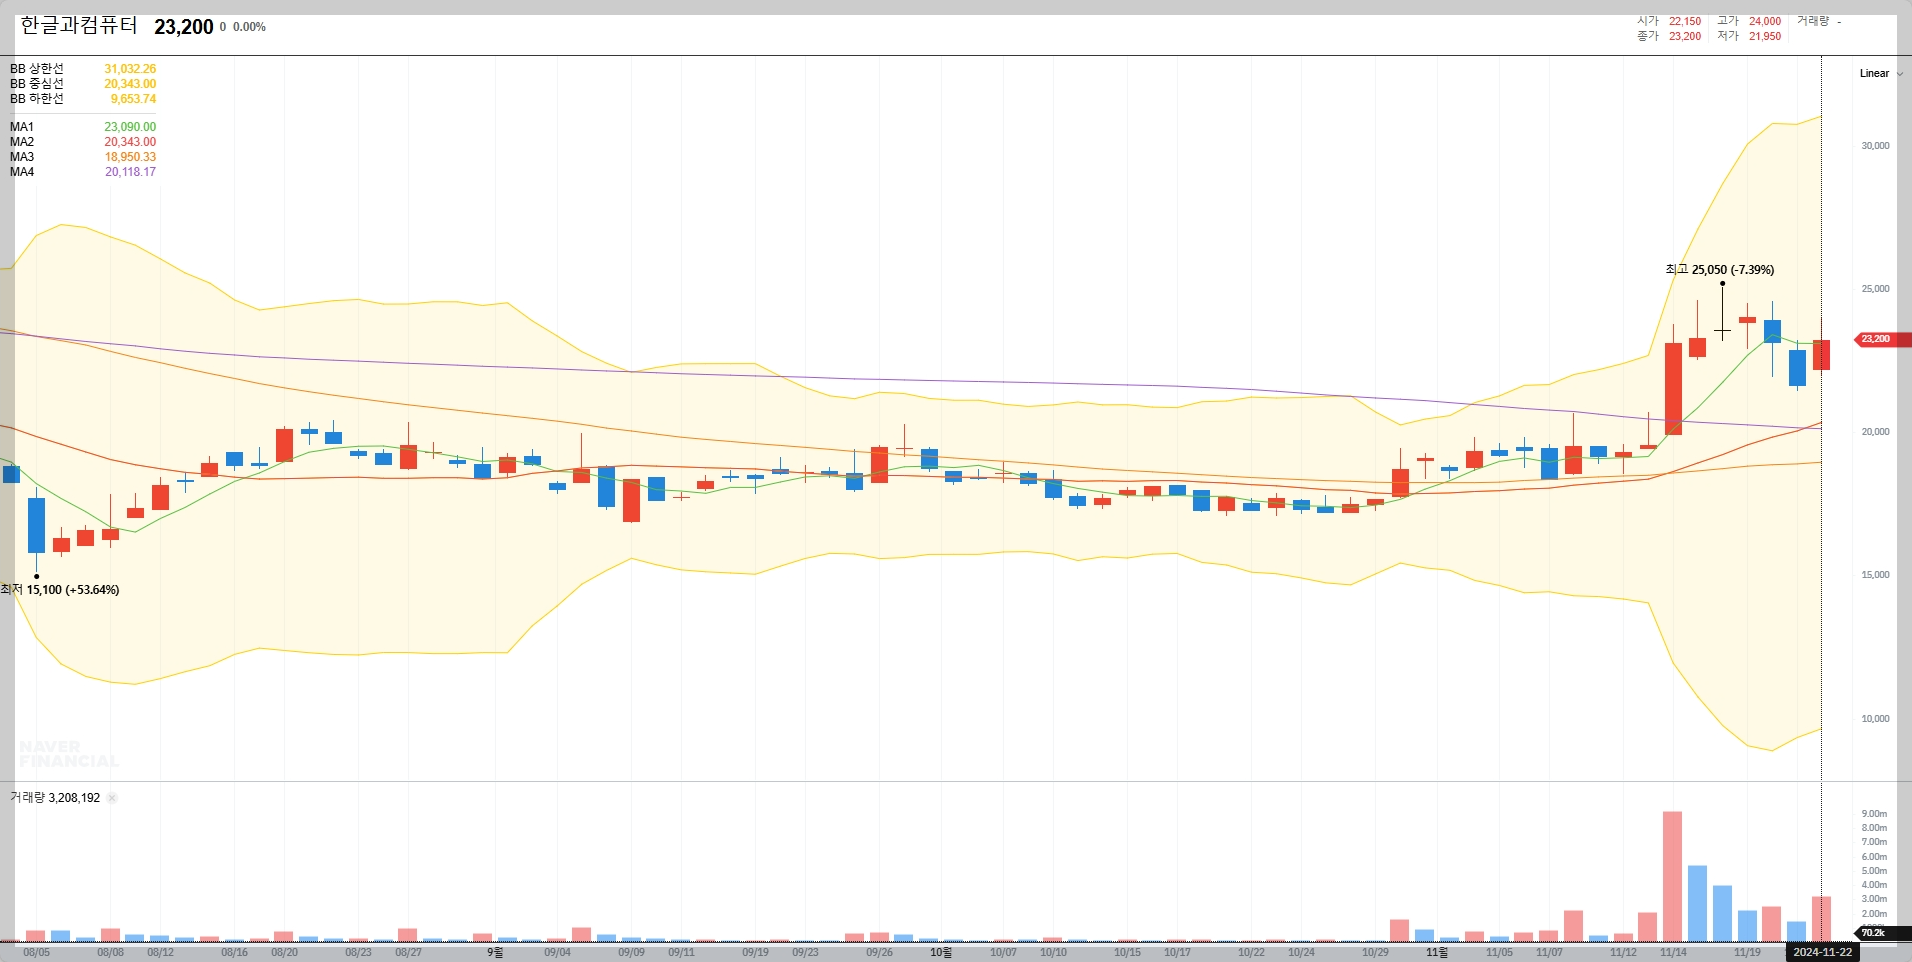The width and height of the screenshot is (1912, 962).
Task: Remove the 거래량 volume indicator with its X
Action: coord(112,798)
